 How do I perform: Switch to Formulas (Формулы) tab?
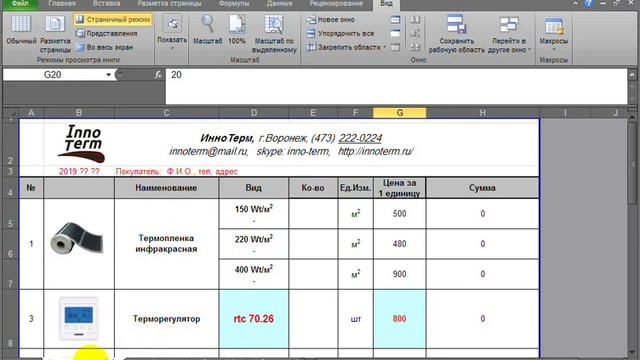233,4
